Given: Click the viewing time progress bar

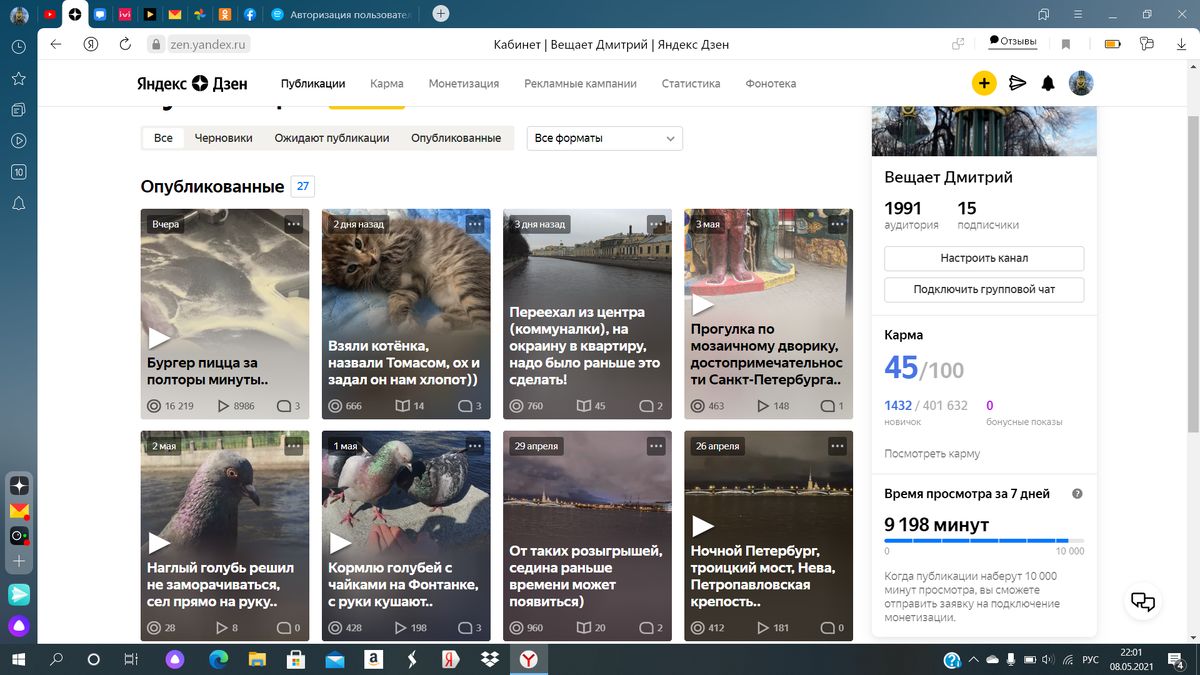Looking at the screenshot, I should point(984,541).
